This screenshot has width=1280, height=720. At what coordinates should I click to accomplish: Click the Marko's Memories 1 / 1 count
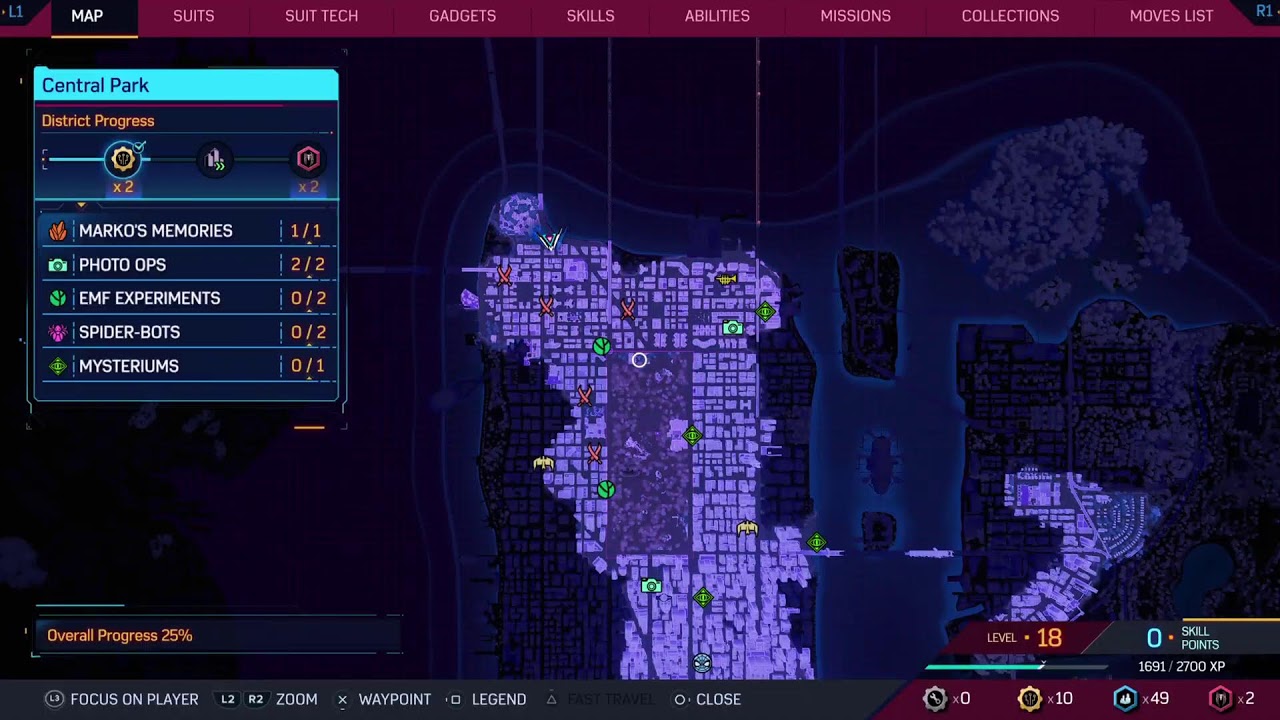(x=306, y=231)
